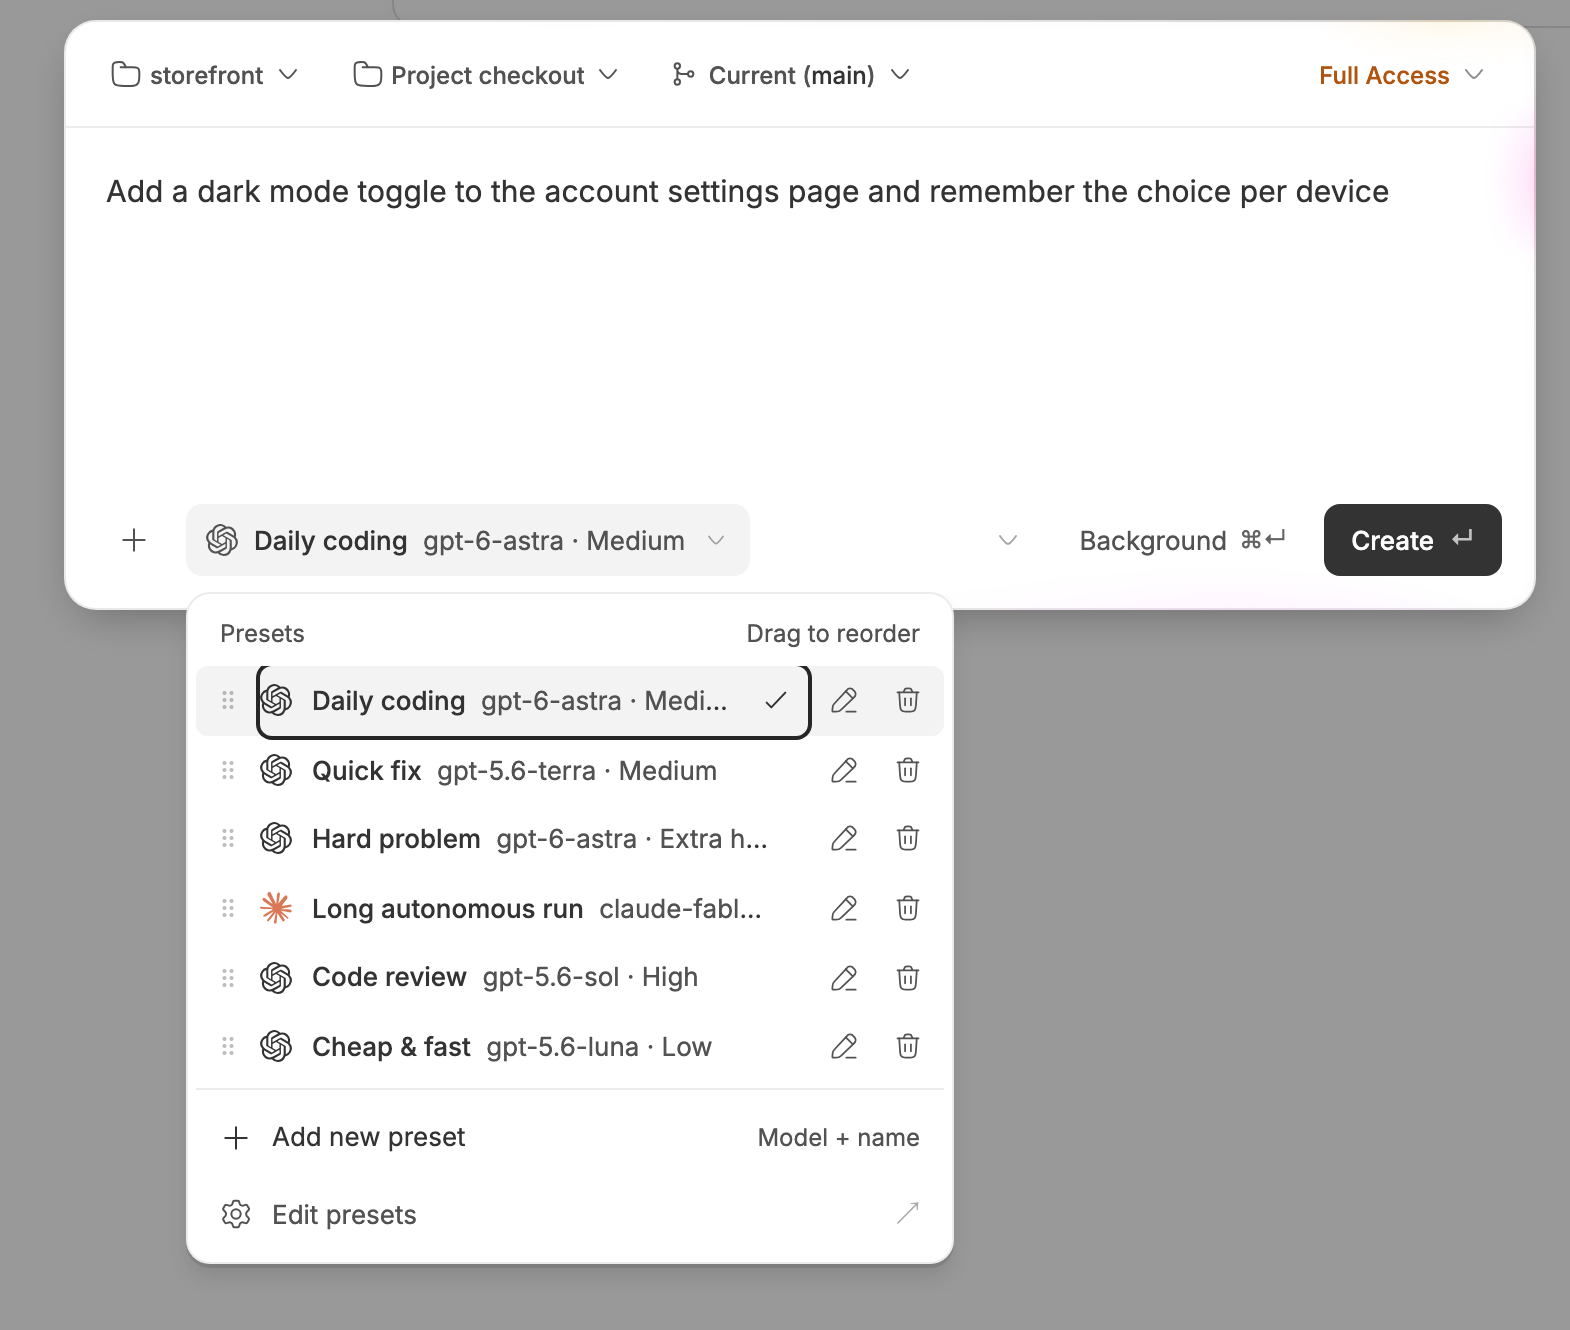Select the Code review preset
The image size is (1570, 1330).
[x=534, y=978]
